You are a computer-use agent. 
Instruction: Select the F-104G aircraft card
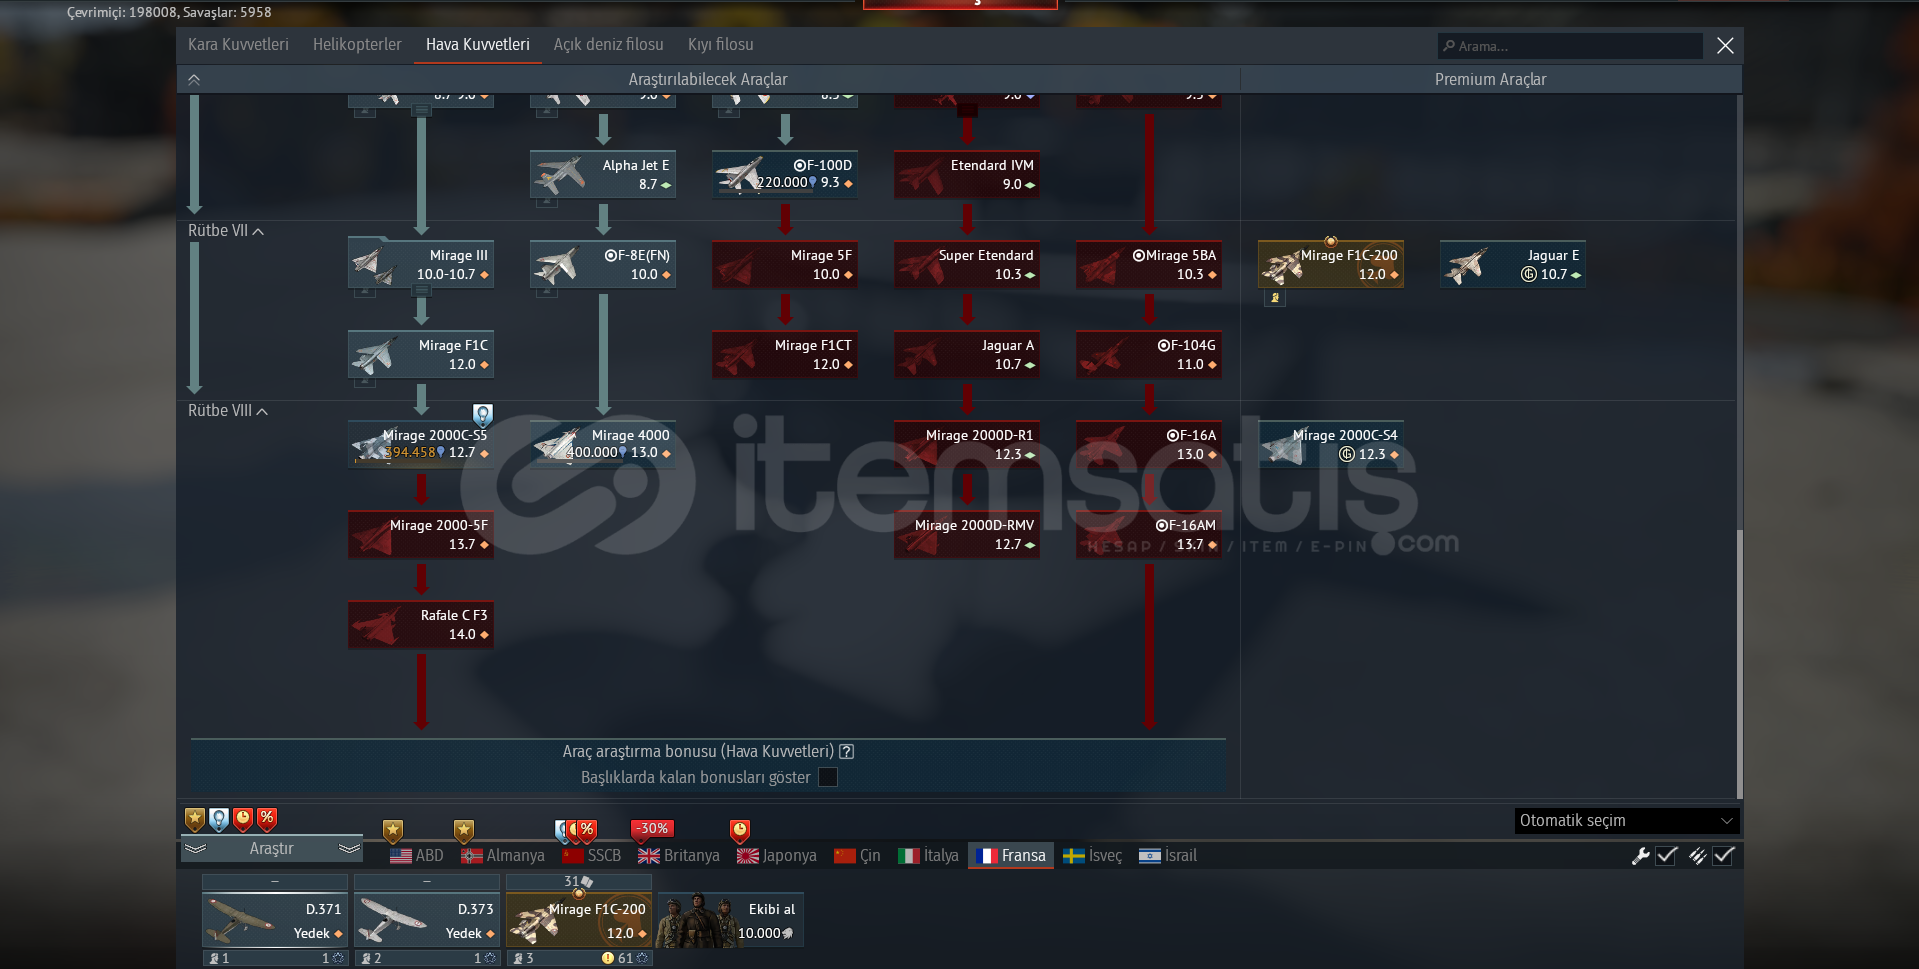pos(1149,355)
